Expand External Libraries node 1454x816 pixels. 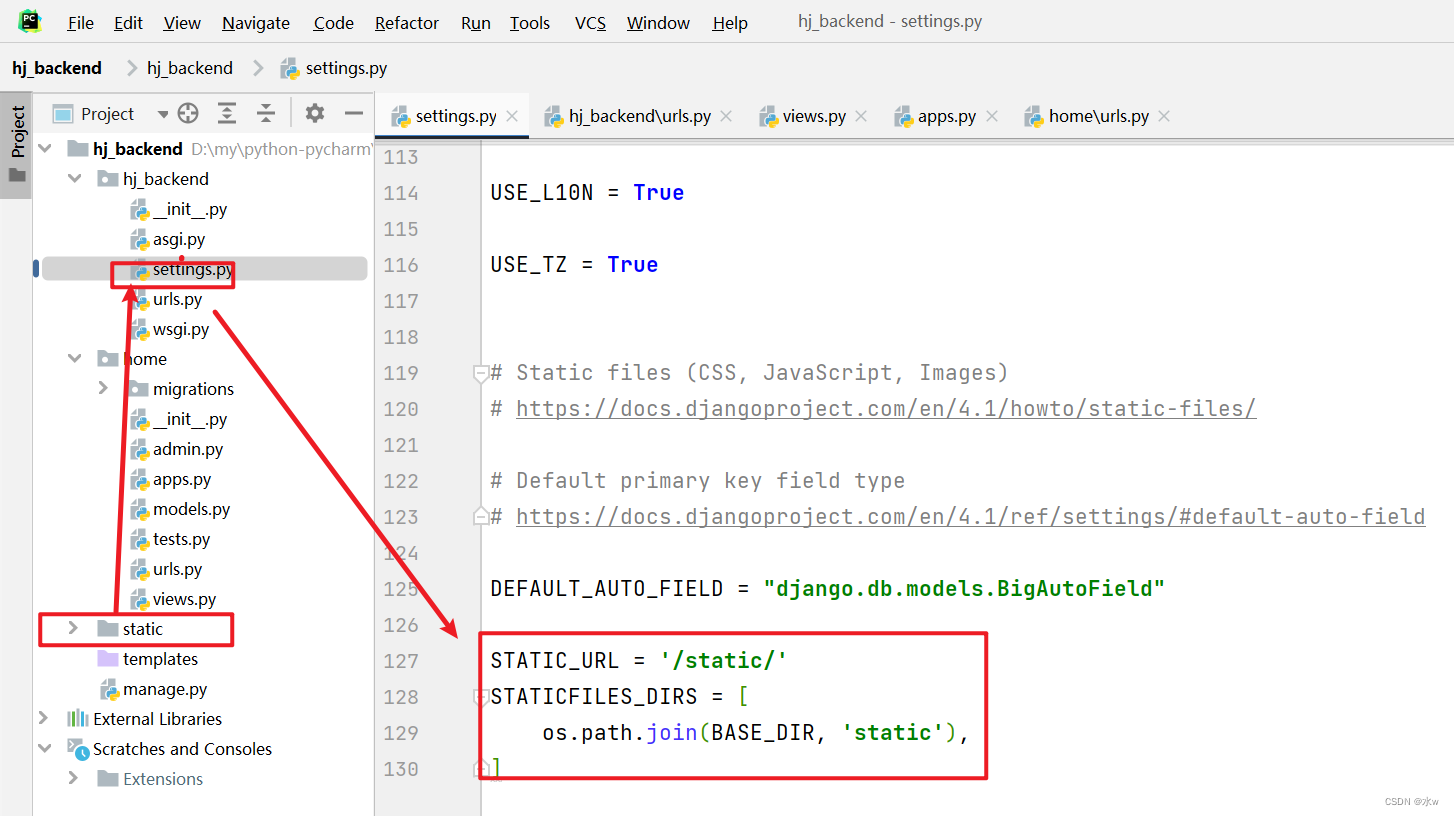pos(43,718)
